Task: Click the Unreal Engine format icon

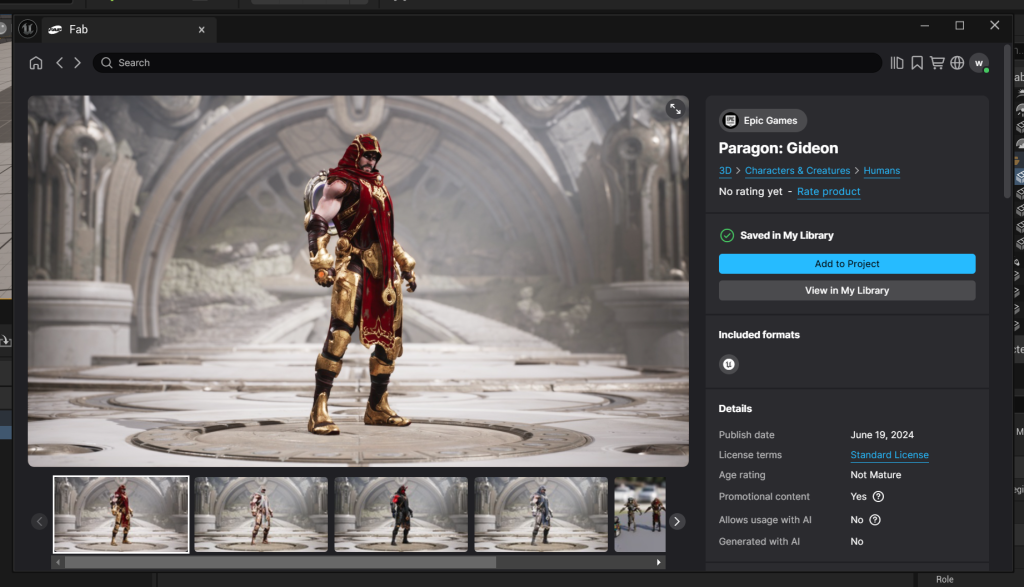Action: [729, 364]
